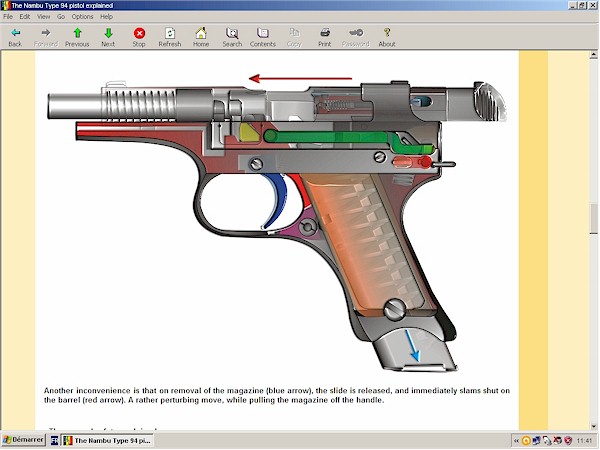
Task: Print the current page
Action: point(325,37)
